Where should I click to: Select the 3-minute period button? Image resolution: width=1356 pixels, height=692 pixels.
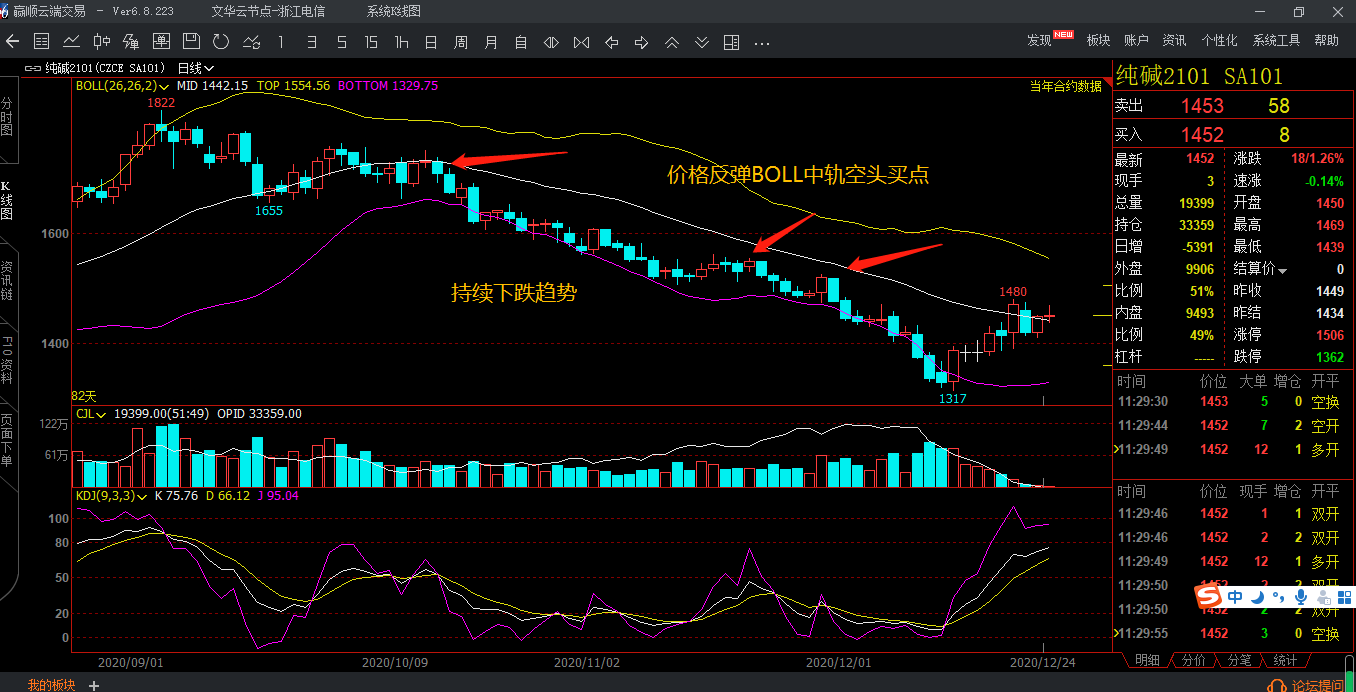(312, 42)
